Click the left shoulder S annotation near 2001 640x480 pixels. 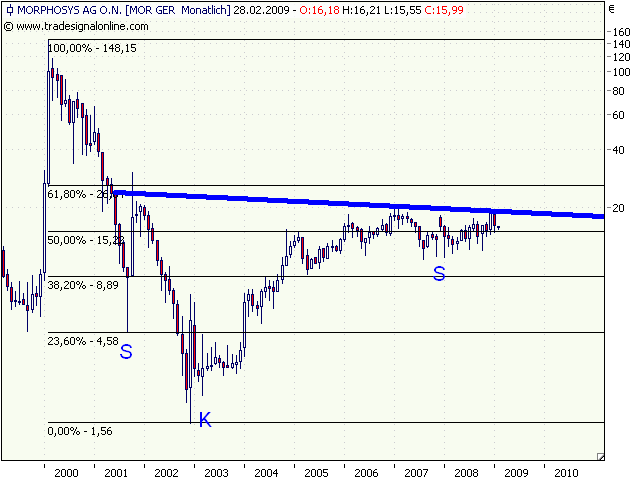click(126, 351)
